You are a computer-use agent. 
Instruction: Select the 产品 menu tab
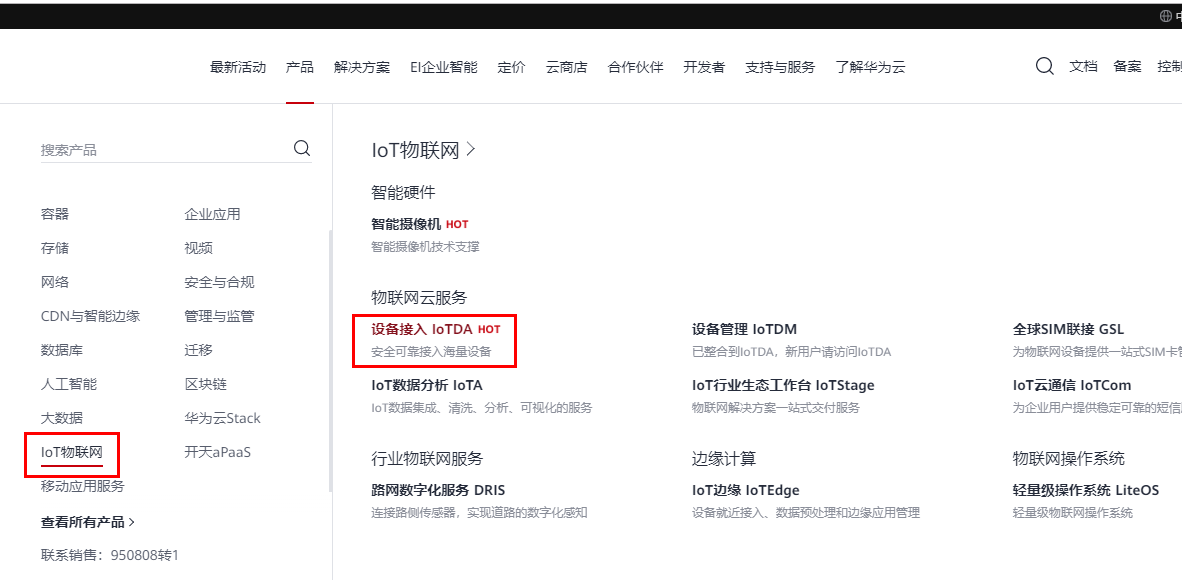coord(299,67)
